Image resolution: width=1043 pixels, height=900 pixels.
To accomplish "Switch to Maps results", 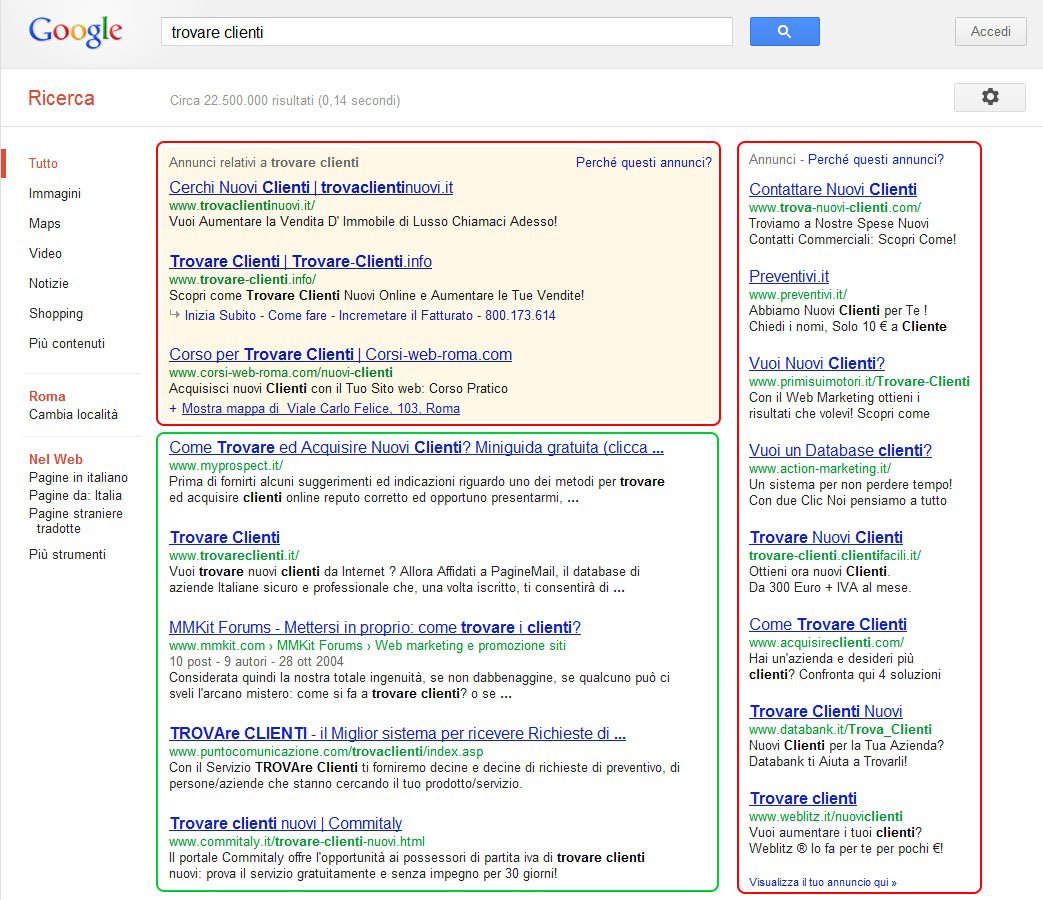I will click(45, 224).
